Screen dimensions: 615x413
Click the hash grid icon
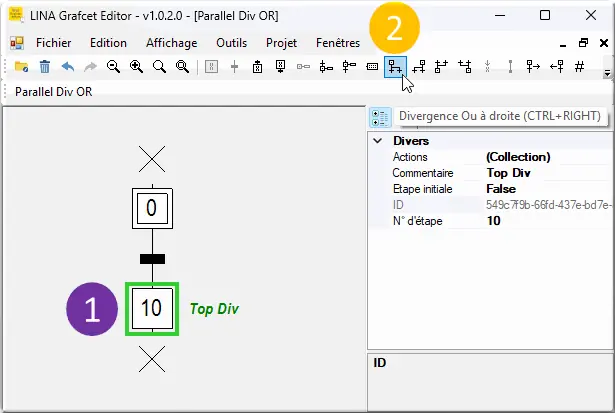[579, 67]
